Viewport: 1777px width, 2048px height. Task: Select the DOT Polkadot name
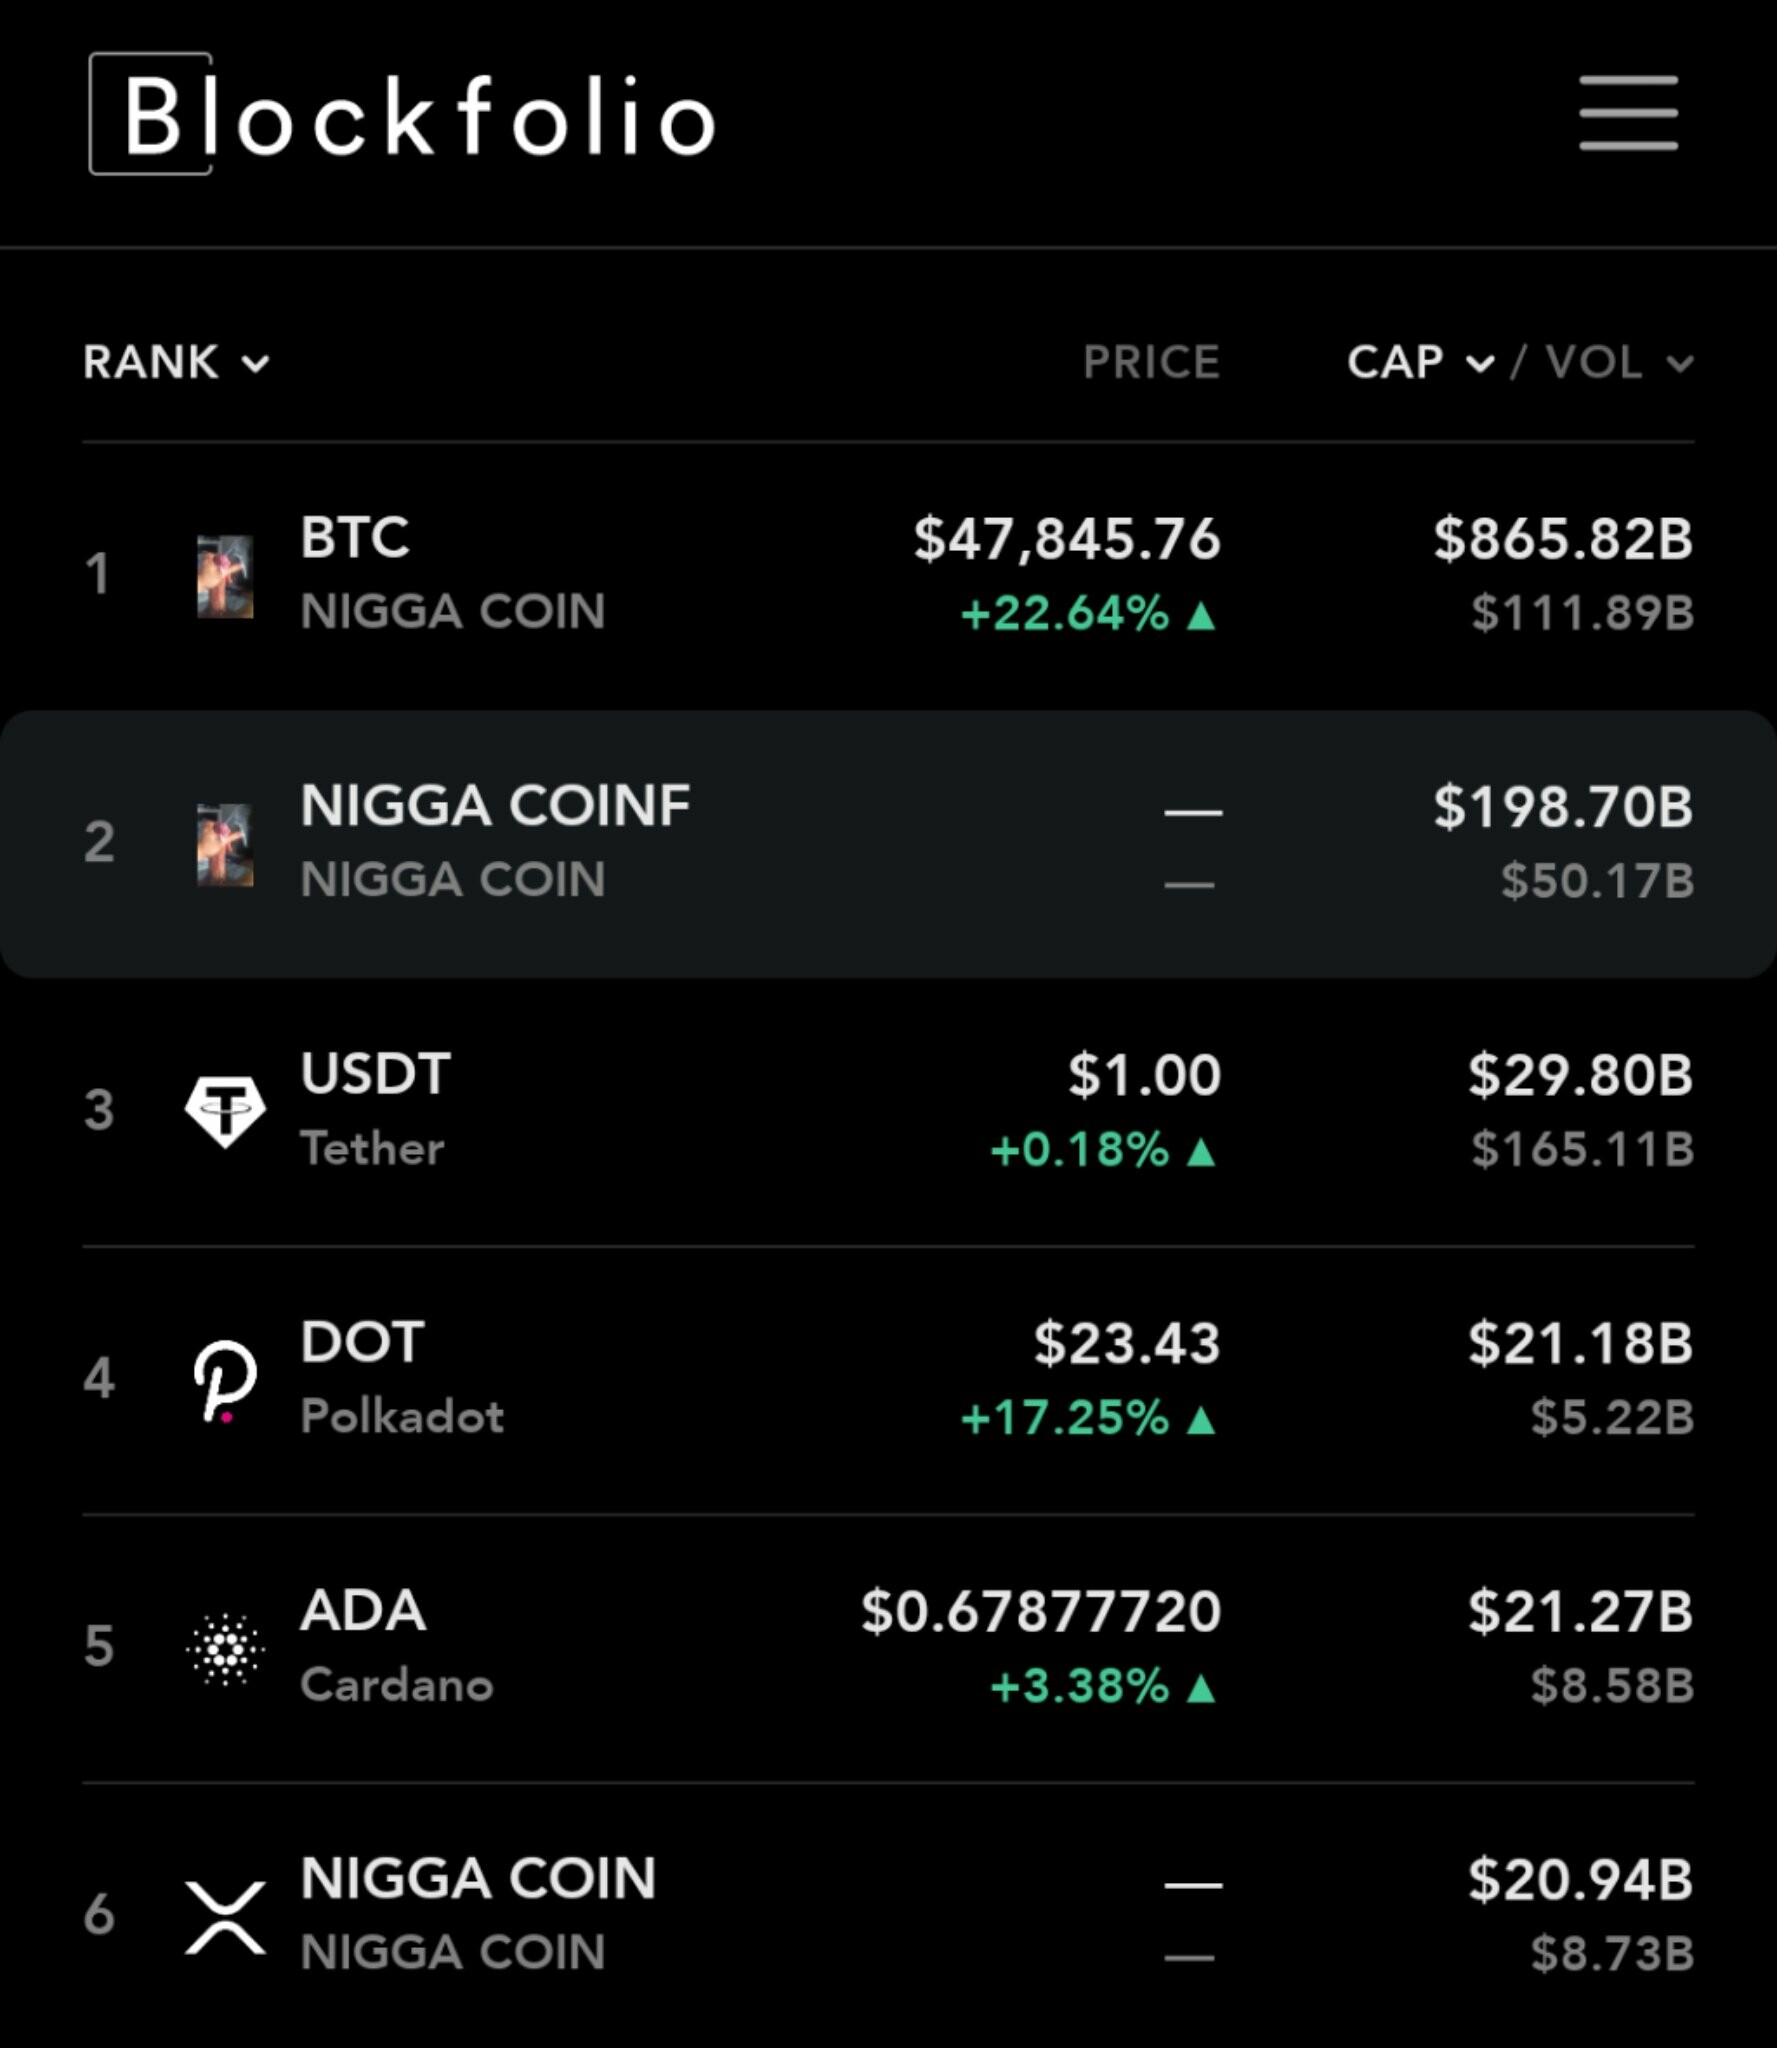(402, 1416)
